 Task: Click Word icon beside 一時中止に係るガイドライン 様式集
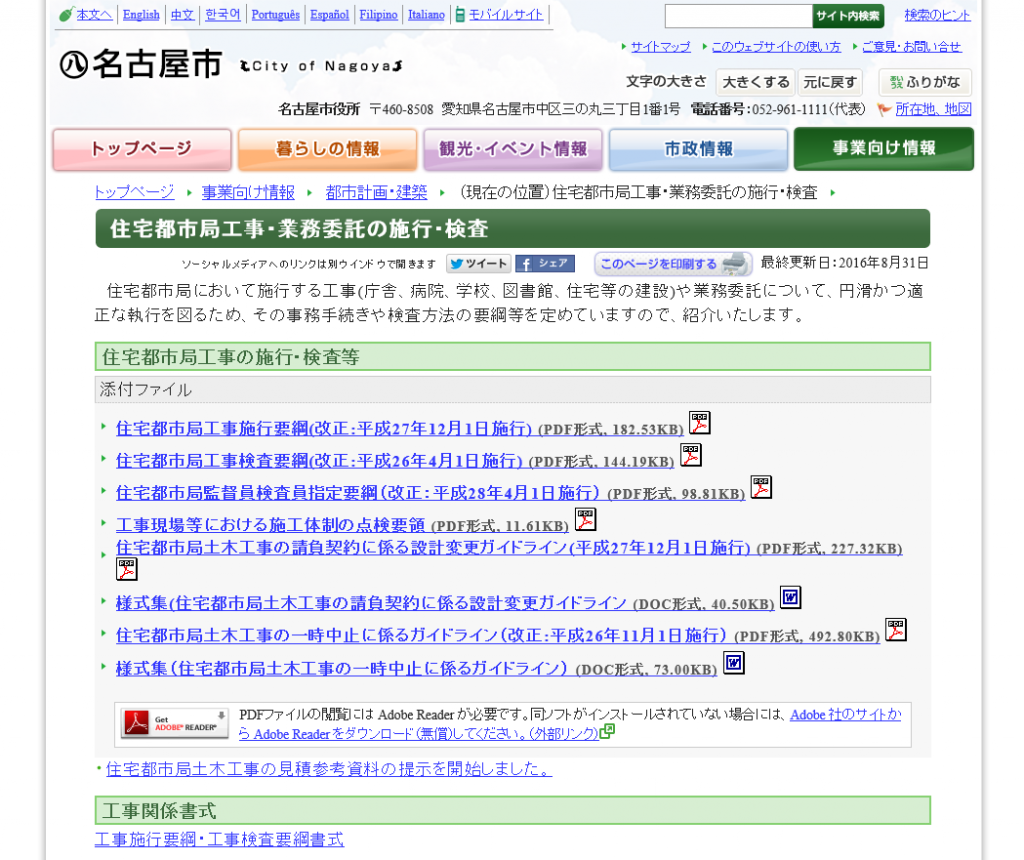734,663
